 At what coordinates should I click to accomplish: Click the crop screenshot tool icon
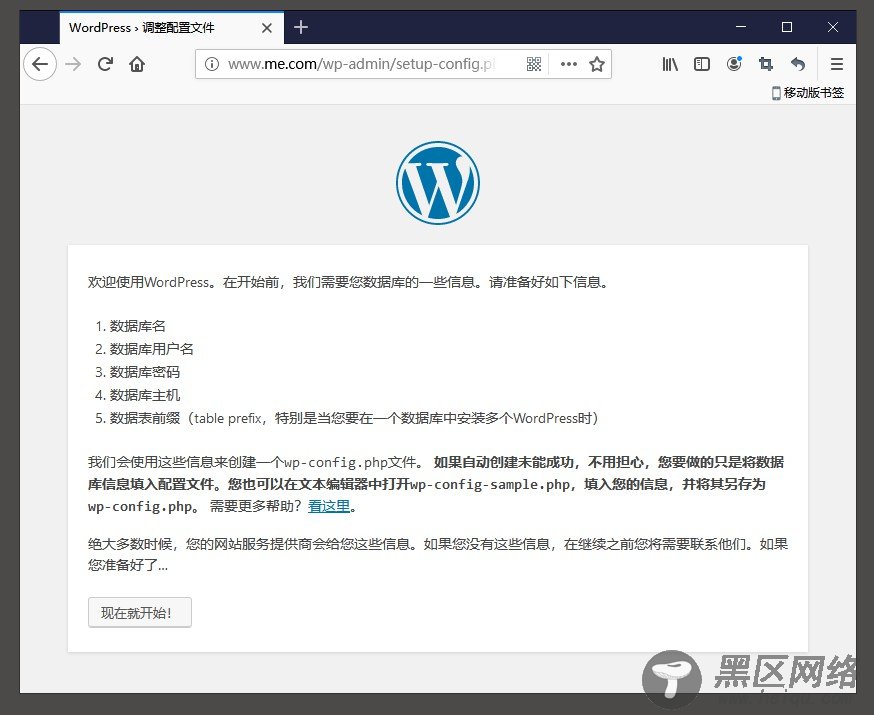tap(766, 64)
